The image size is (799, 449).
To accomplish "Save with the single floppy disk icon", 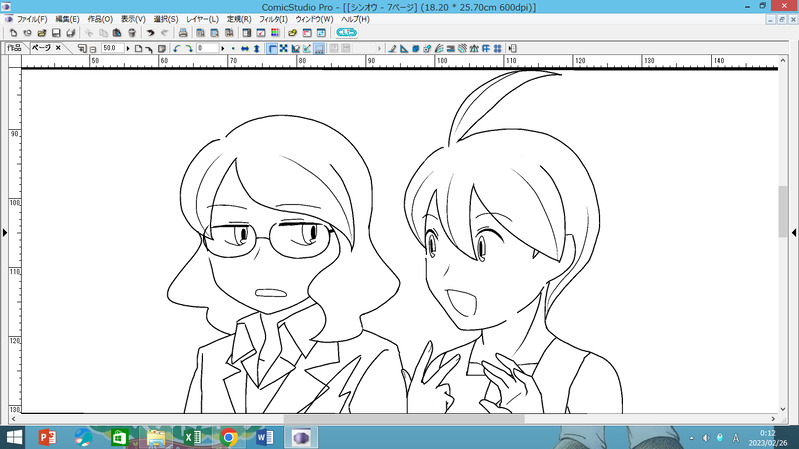I will 56,33.
